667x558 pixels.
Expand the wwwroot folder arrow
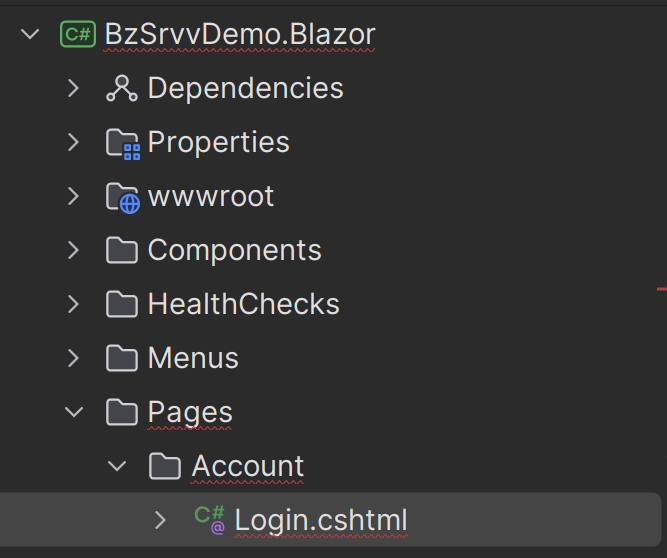click(73, 196)
